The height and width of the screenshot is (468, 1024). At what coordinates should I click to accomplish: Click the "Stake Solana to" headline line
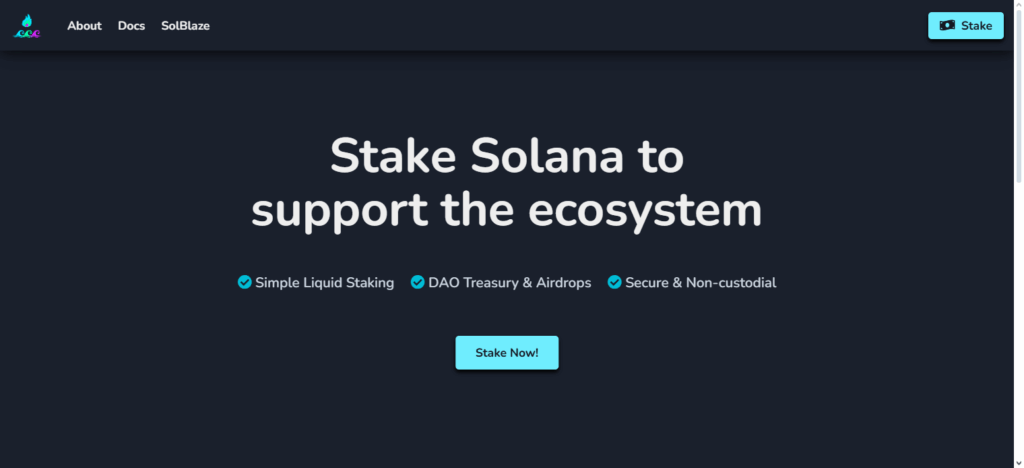point(507,157)
